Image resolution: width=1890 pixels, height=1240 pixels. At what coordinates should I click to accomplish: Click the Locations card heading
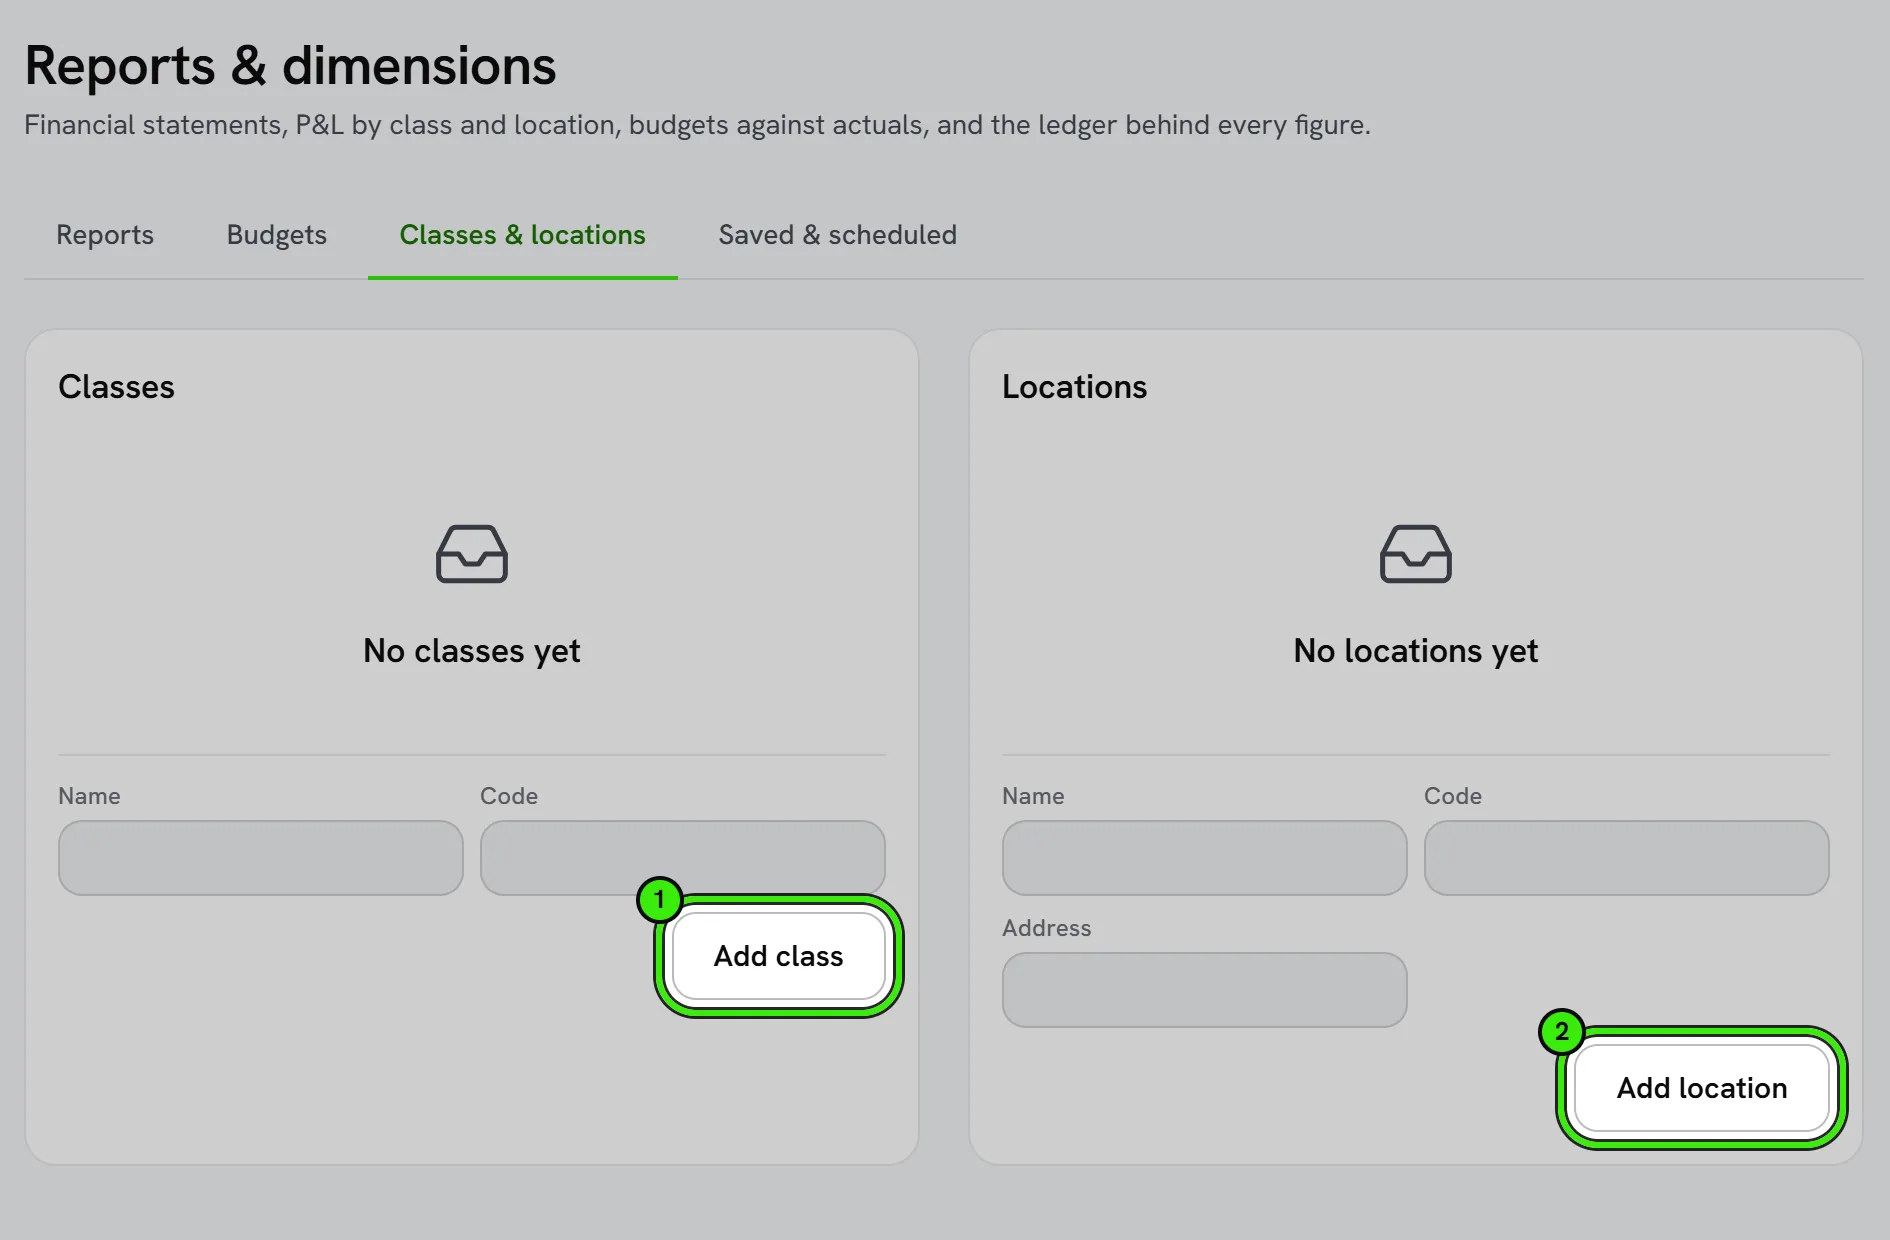1075,387
